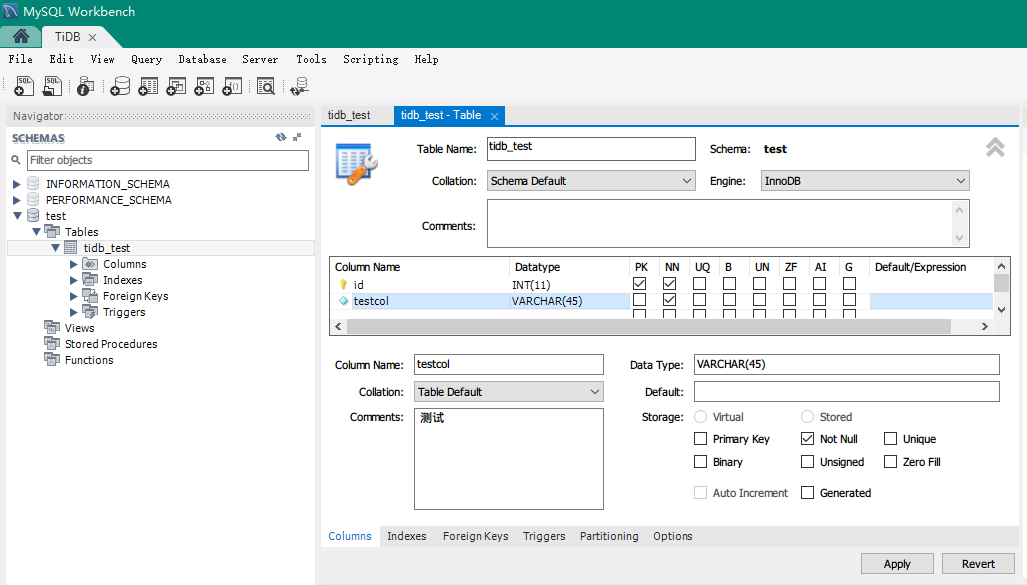Check the Binary option

coord(701,462)
